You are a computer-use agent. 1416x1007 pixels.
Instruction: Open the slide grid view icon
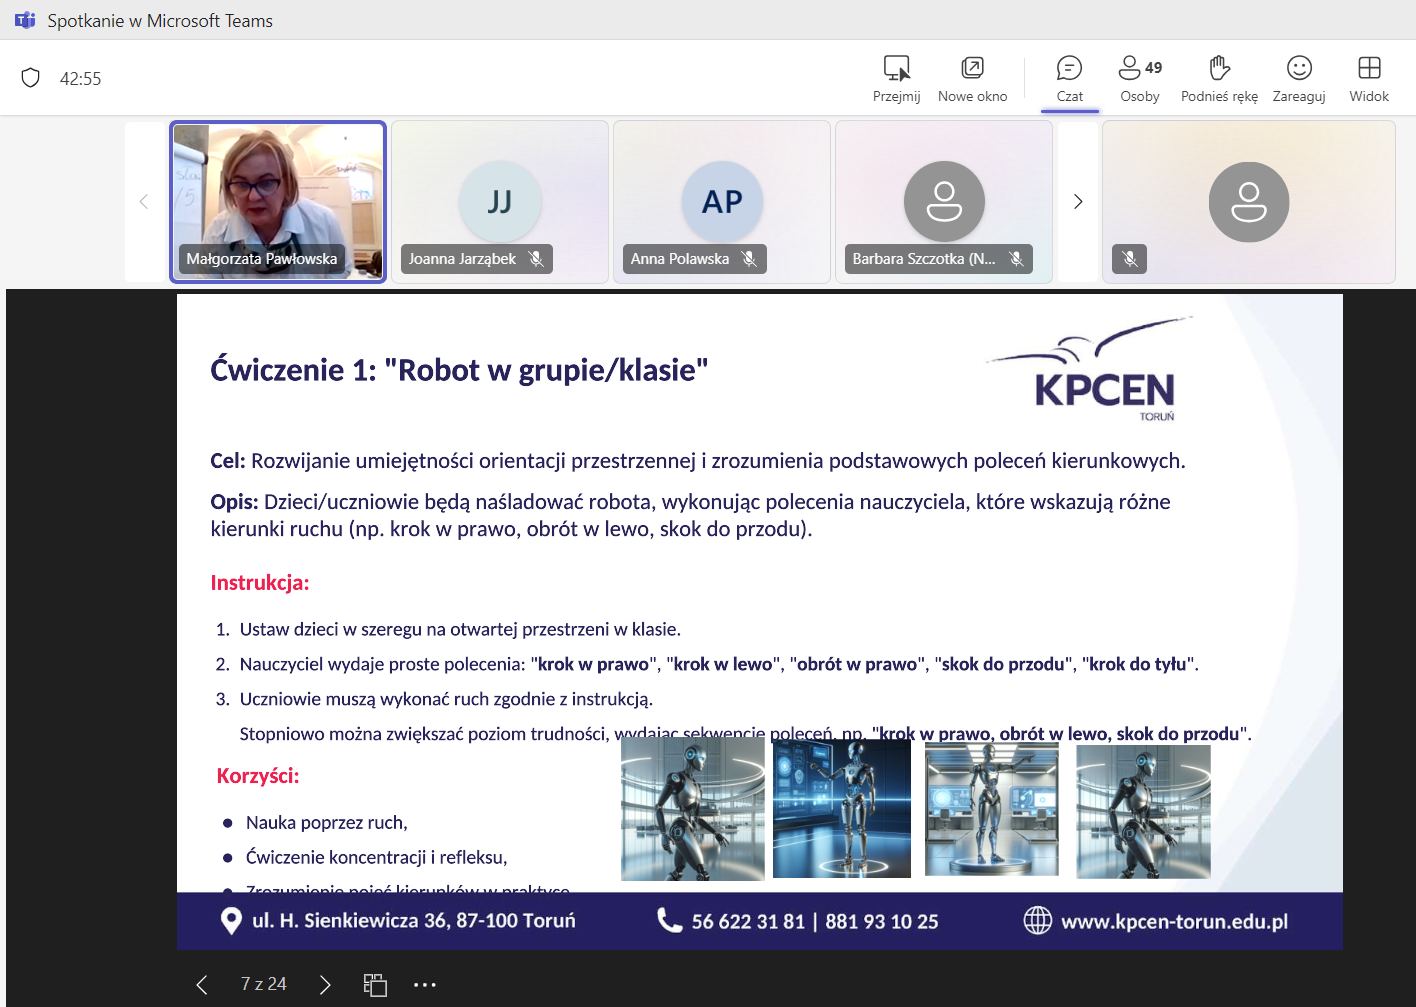click(x=375, y=985)
